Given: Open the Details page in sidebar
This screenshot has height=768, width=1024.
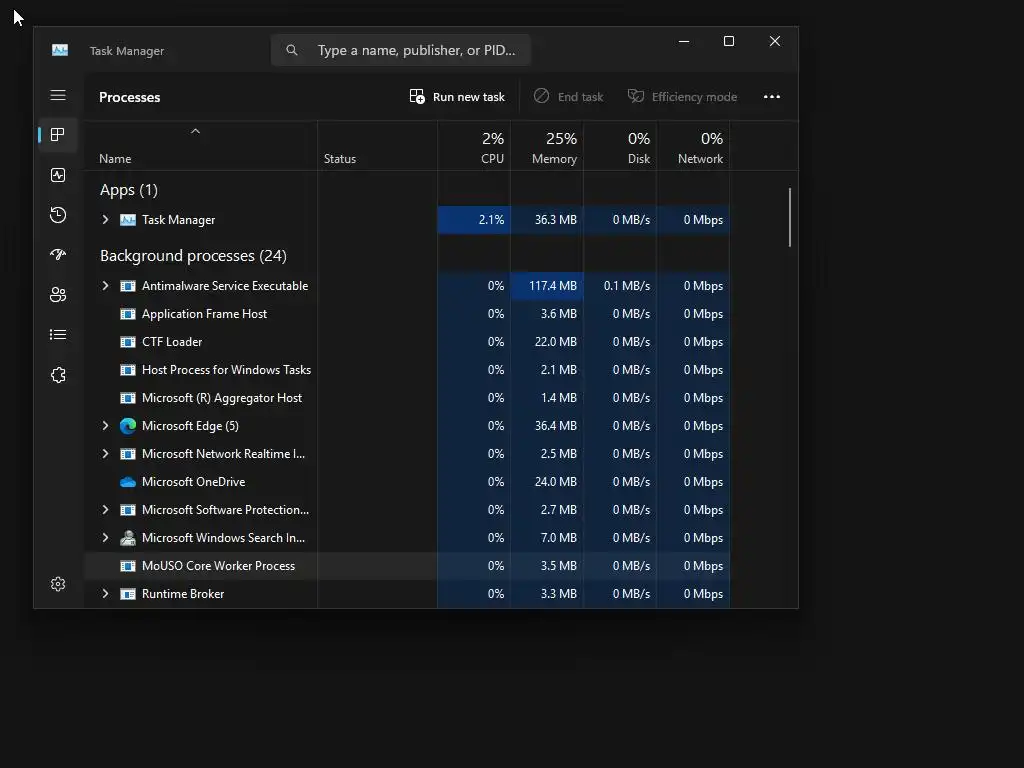Looking at the screenshot, I should coord(57,334).
